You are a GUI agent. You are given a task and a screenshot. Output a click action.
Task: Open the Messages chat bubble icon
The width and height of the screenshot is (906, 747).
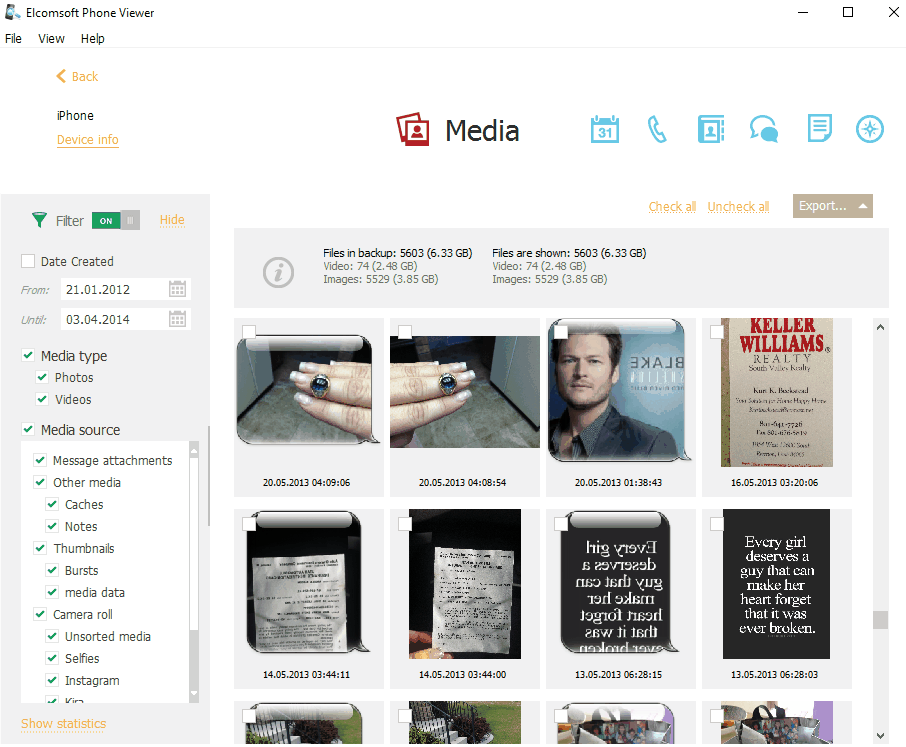pos(764,130)
